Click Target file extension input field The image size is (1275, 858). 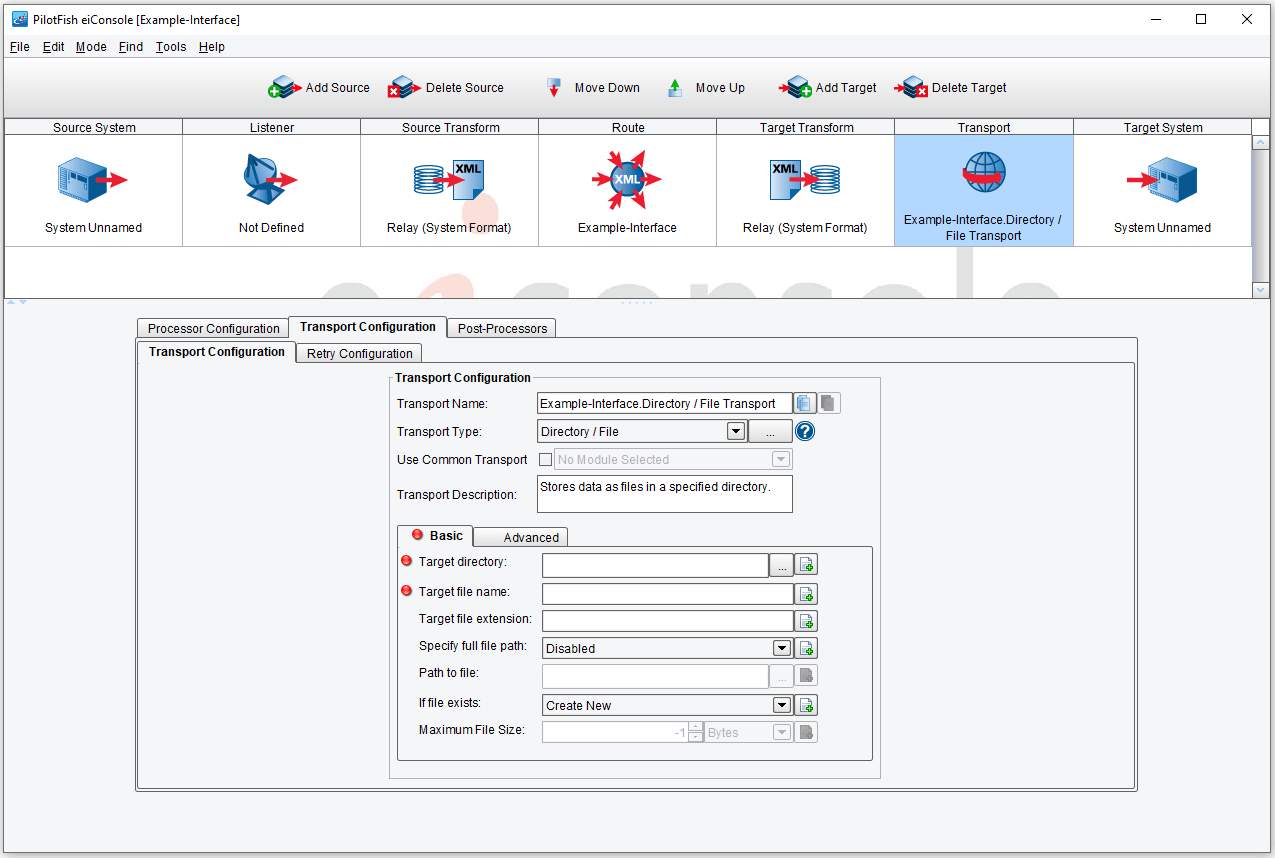667,621
